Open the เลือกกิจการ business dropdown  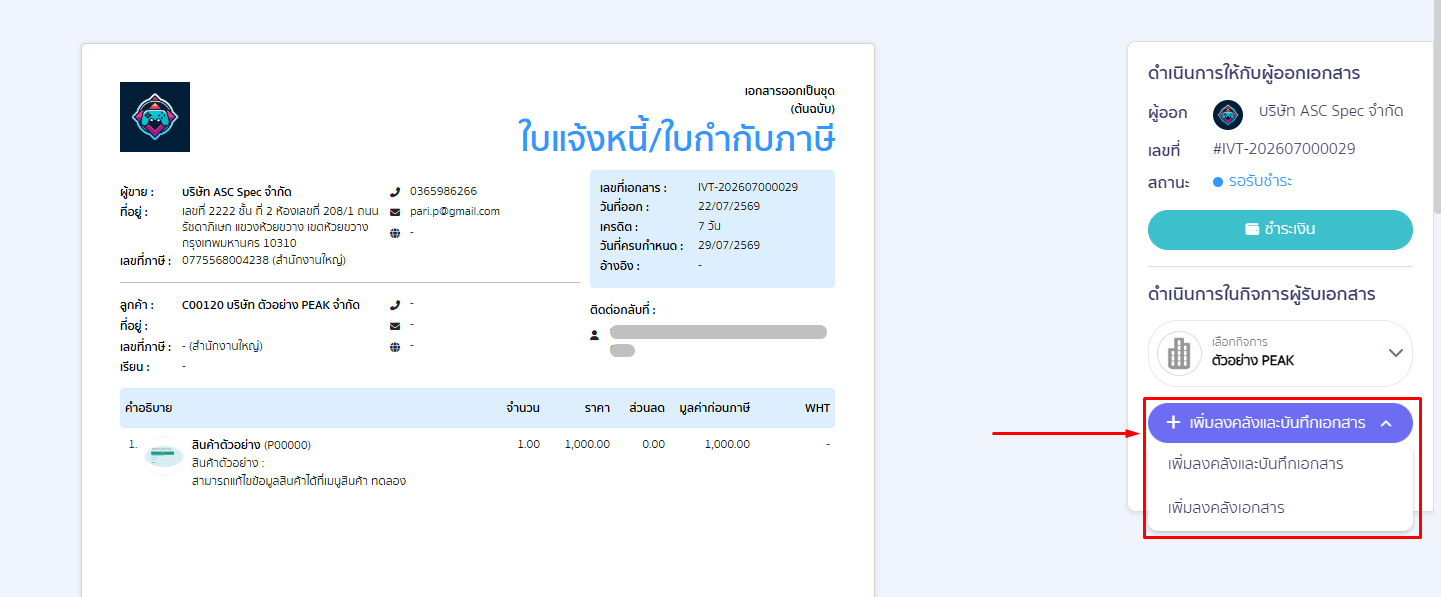coord(1280,353)
